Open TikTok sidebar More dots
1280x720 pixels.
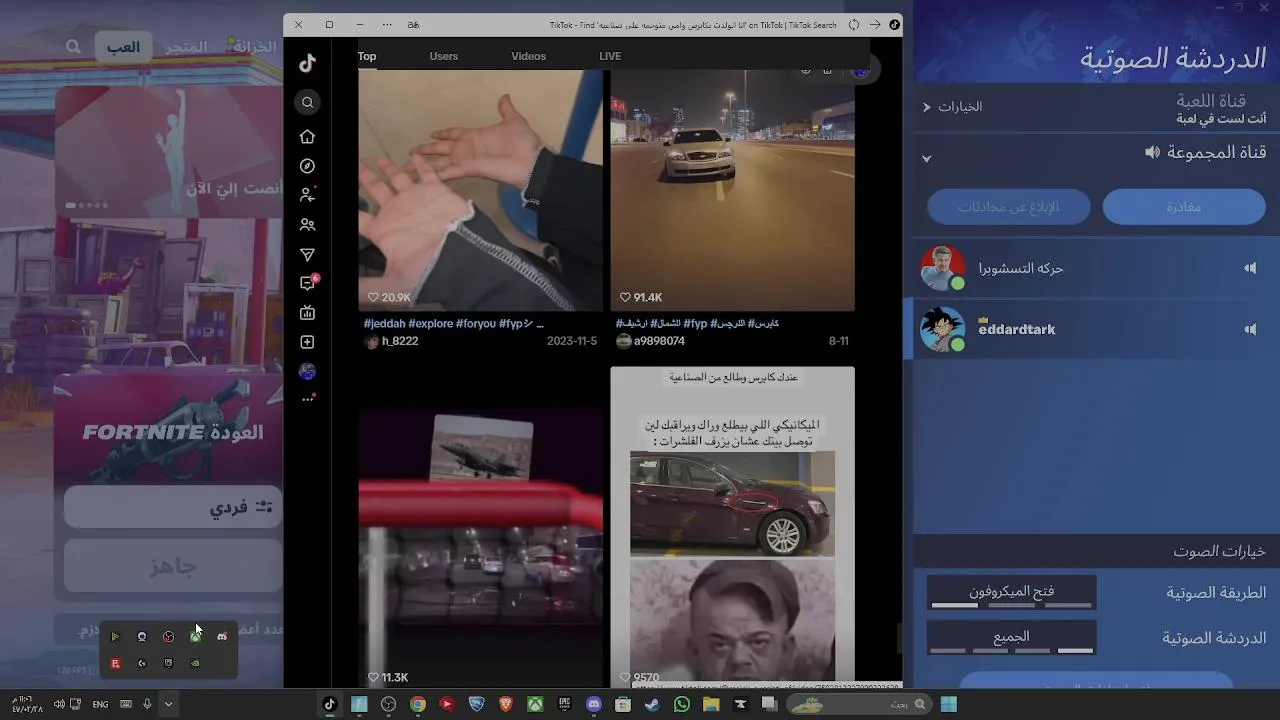[308, 399]
